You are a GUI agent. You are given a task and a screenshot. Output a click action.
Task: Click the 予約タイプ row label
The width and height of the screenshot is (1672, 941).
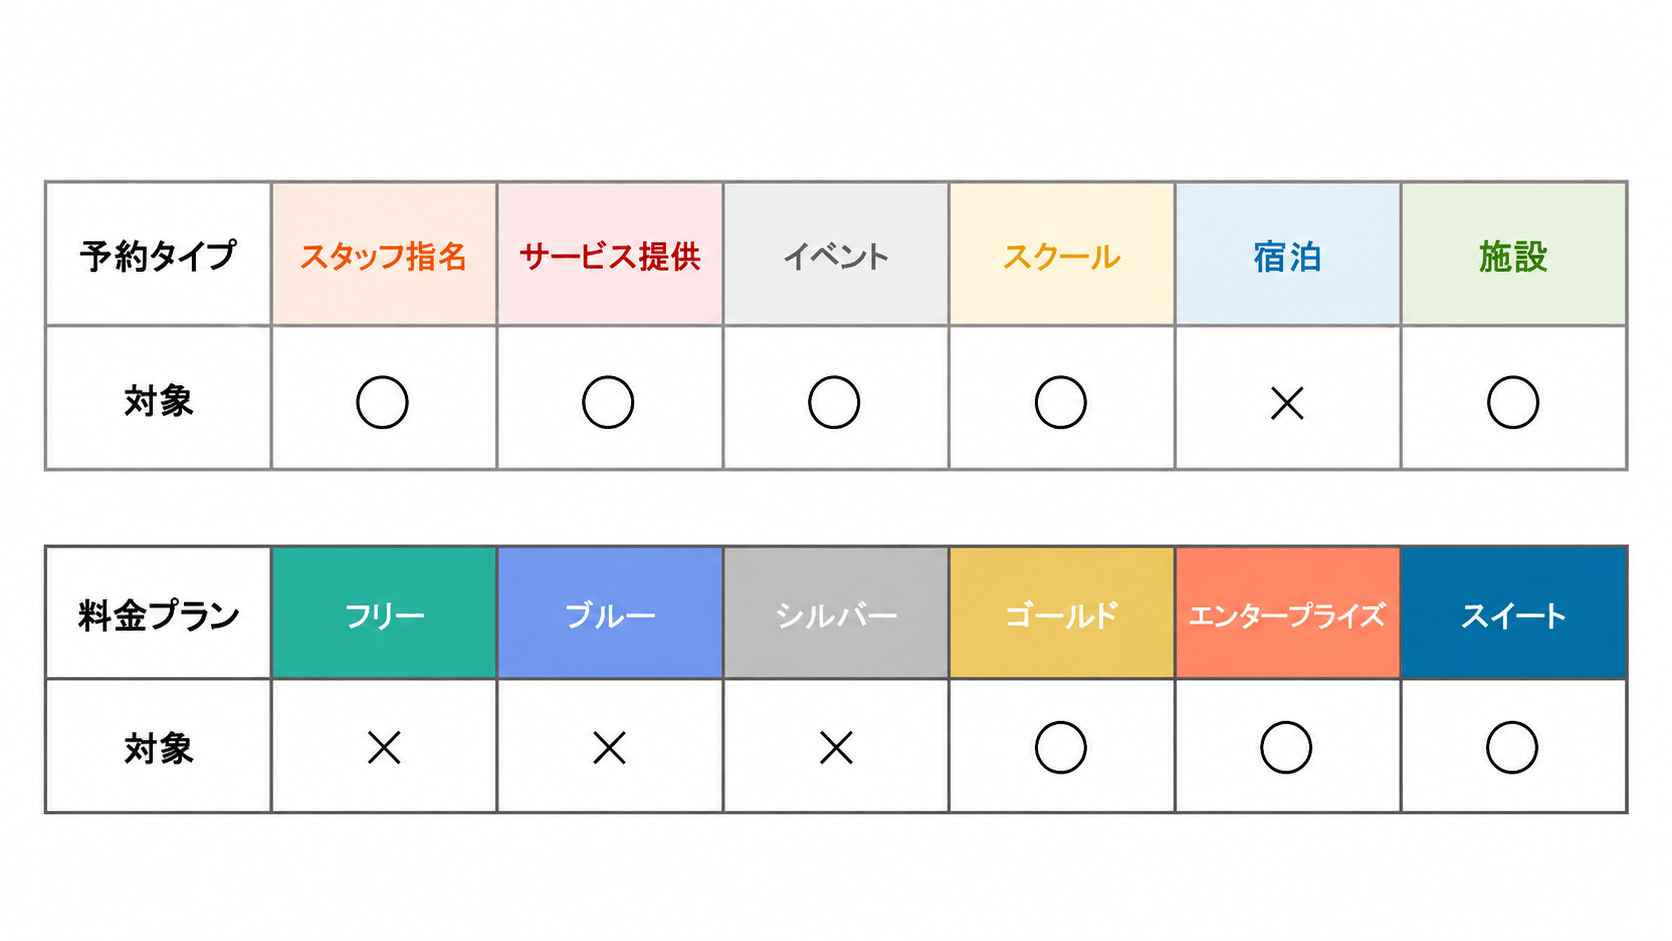coord(158,254)
